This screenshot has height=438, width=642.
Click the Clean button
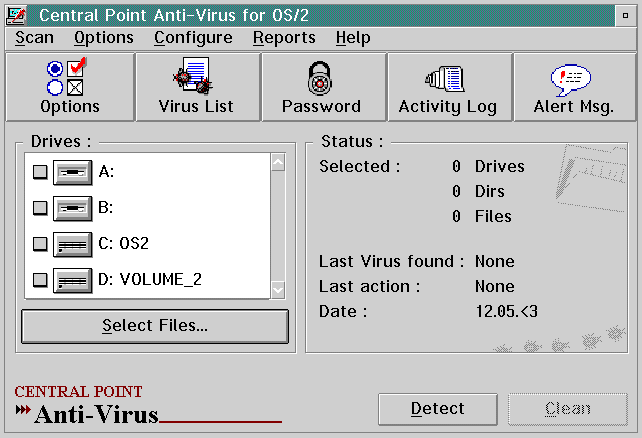click(568, 409)
